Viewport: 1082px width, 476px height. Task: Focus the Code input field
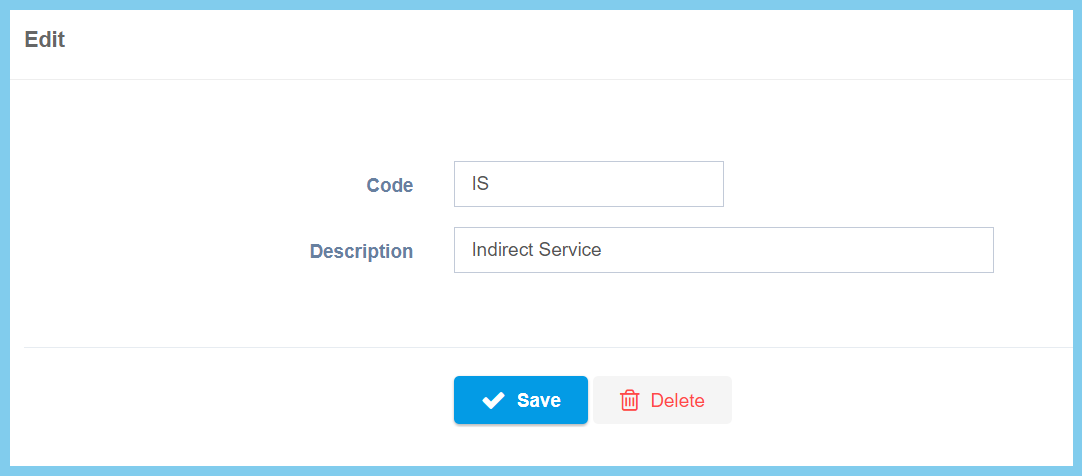[588, 184]
